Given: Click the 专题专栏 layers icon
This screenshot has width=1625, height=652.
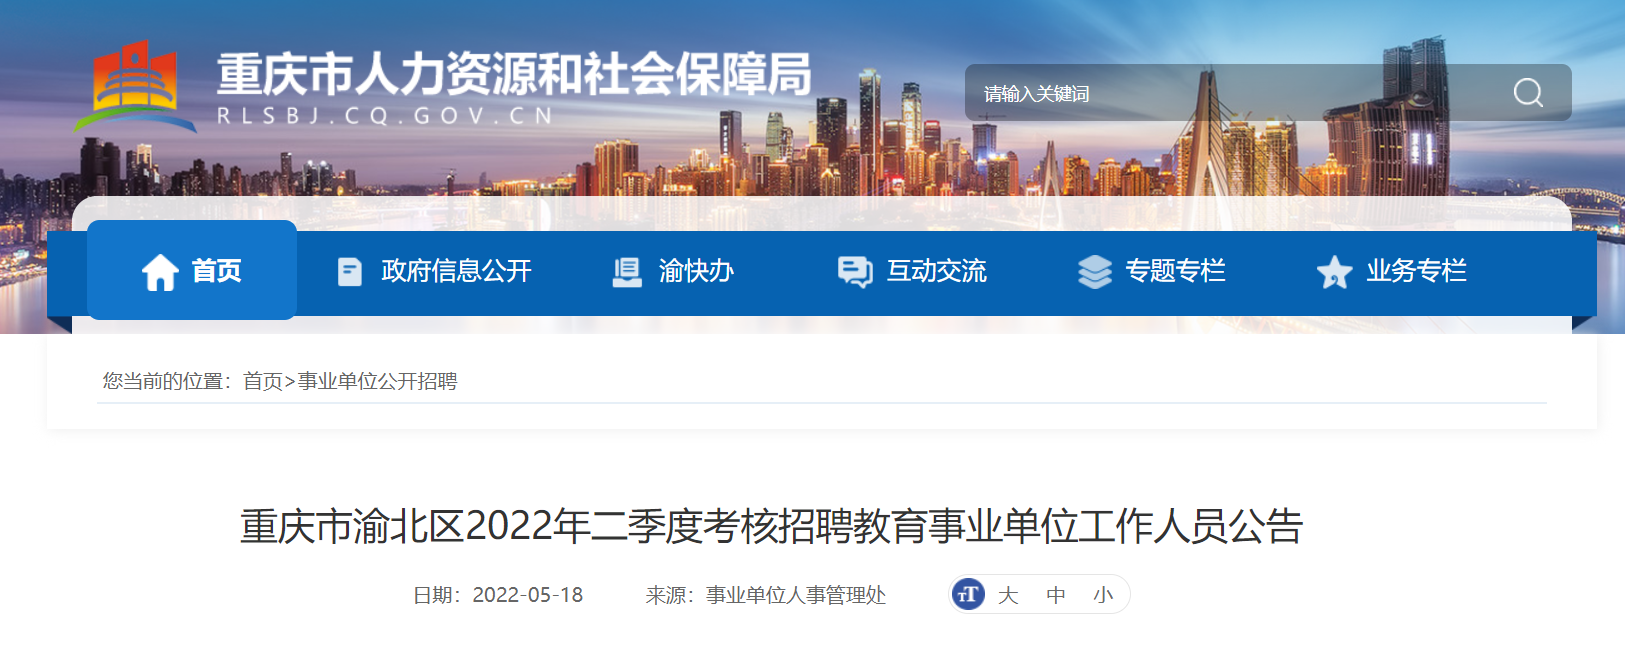Looking at the screenshot, I should tap(1095, 271).
